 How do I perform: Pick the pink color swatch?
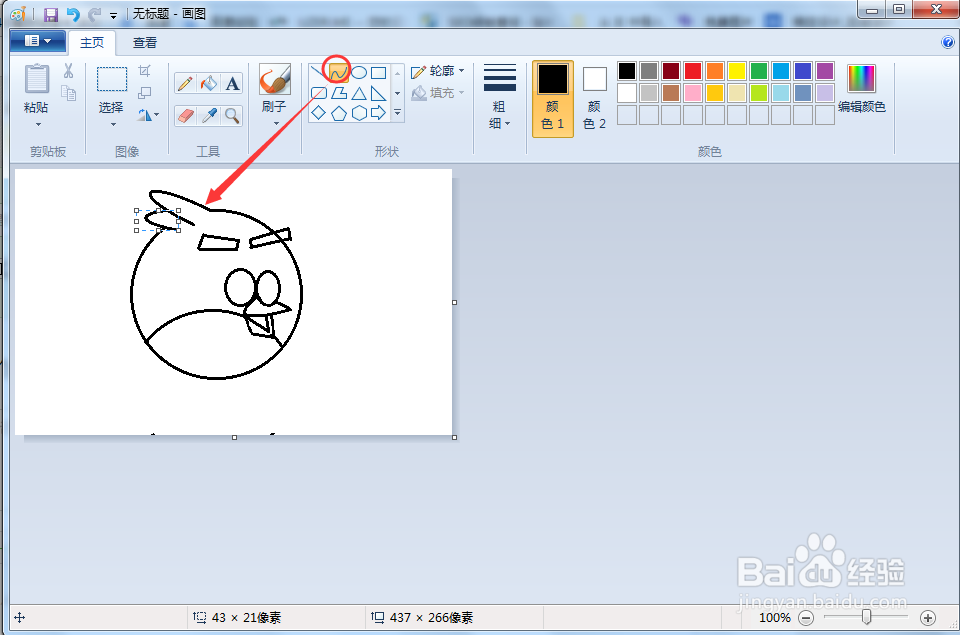click(x=692, y=93)
